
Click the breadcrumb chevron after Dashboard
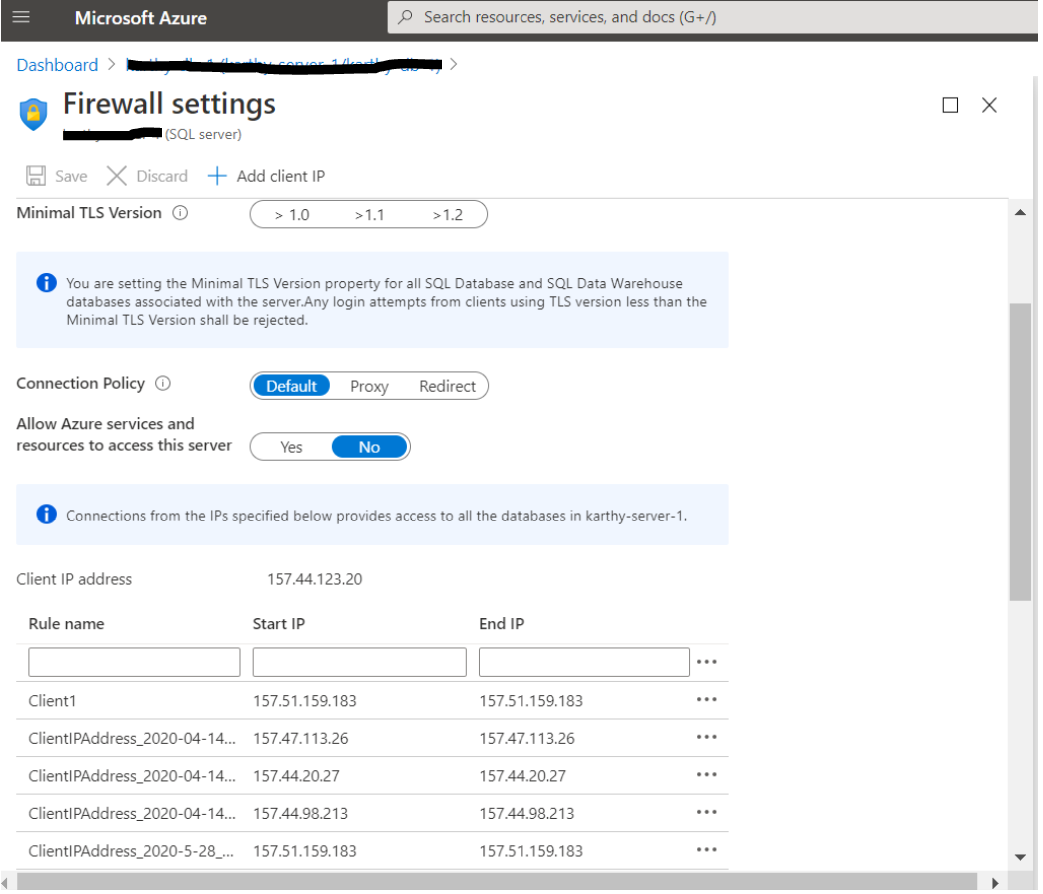(112, 64)
